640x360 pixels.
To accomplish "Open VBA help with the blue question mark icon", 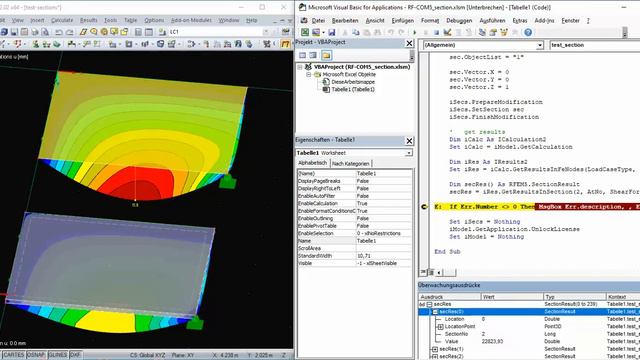I will pos(528,32).
